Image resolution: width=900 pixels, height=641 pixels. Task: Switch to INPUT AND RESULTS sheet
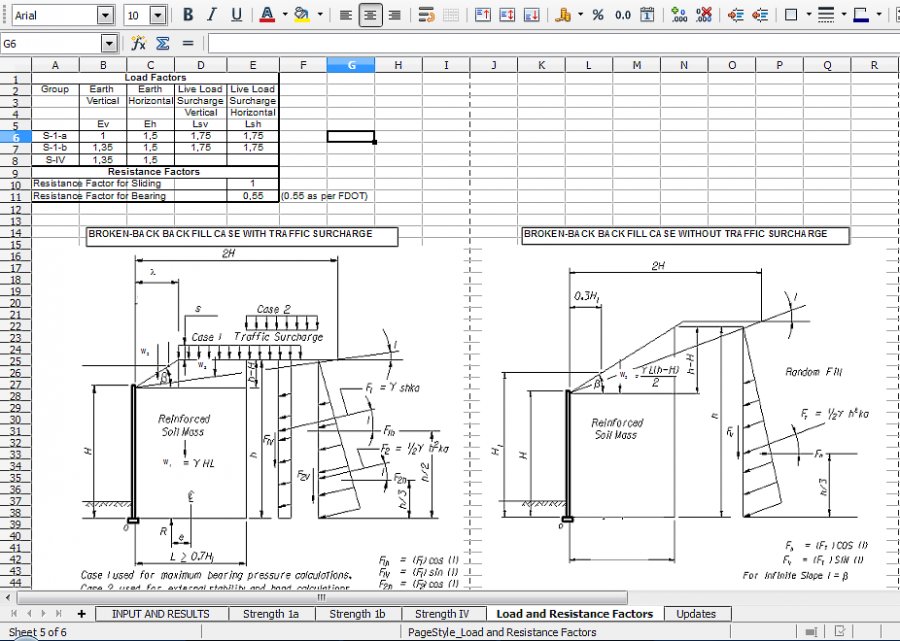point(161,614)
